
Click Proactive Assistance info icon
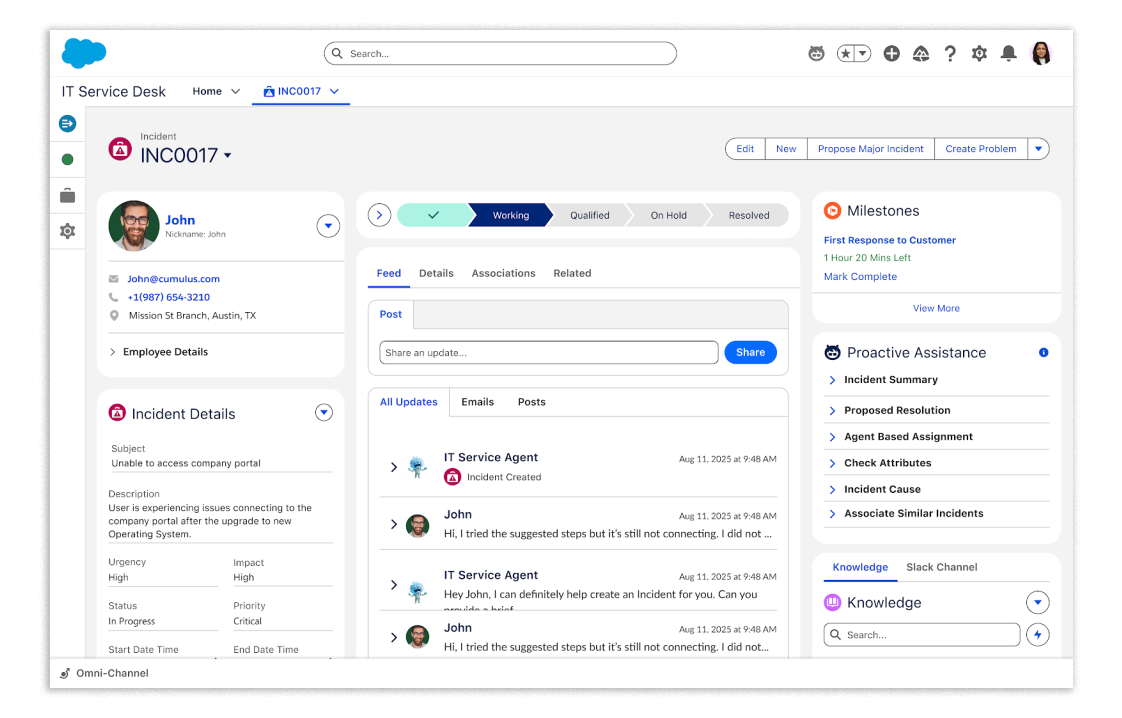coord(1043,352)
